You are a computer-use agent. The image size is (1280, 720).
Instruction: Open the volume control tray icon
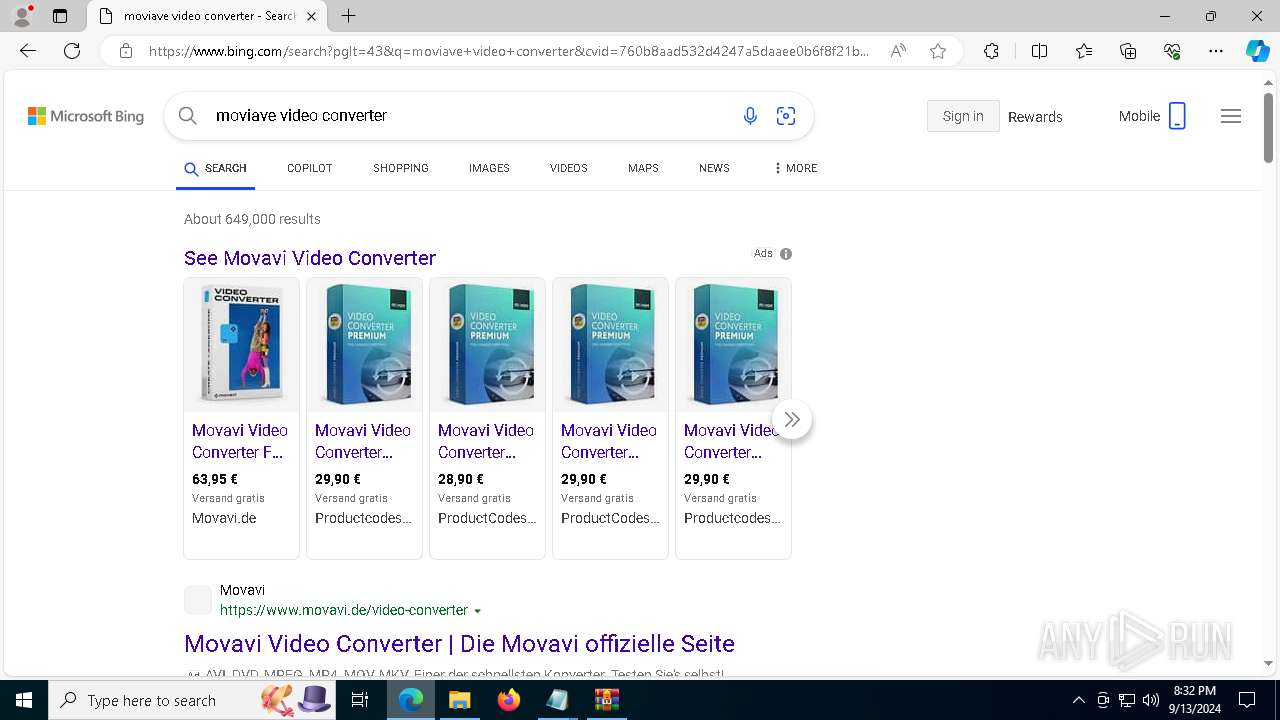[1150, 700]
